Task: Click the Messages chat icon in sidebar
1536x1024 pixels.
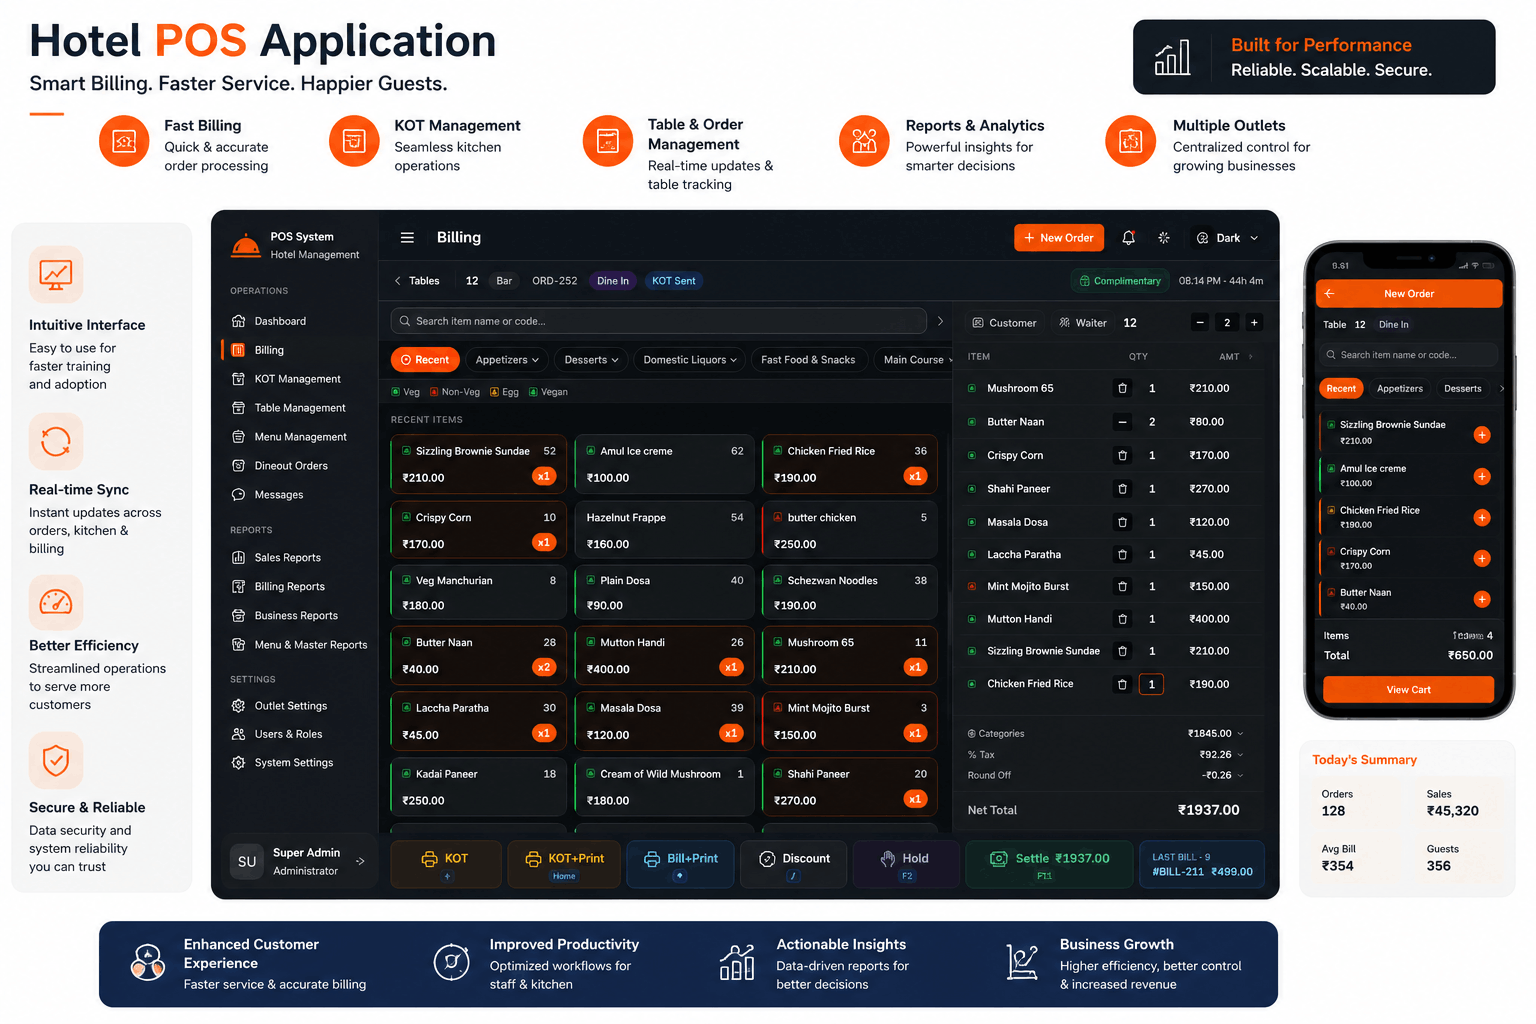Action: (x=238, y=495)
